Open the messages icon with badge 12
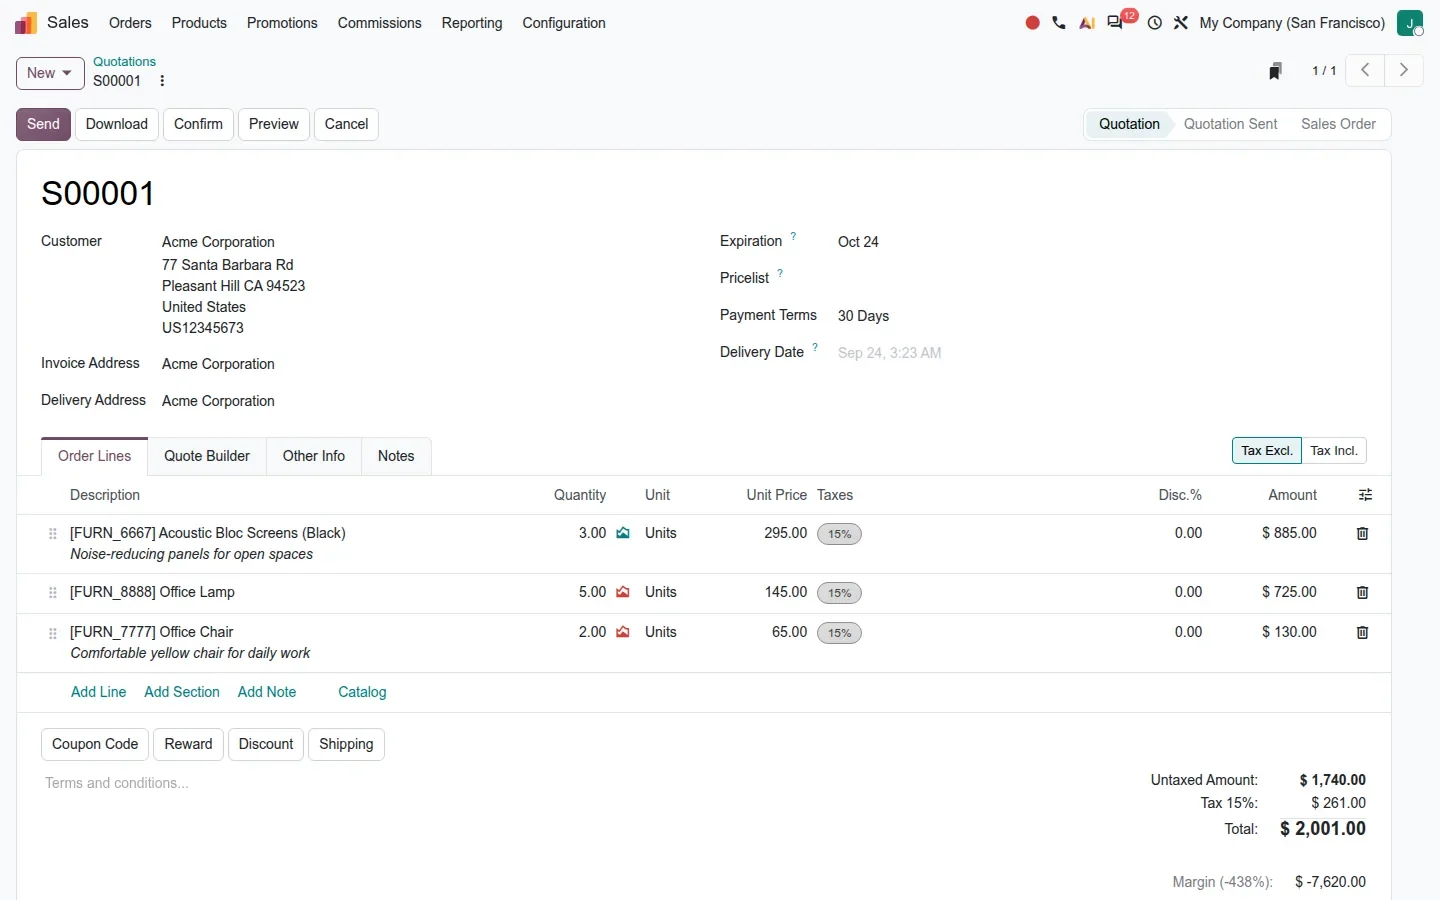Image resolution: width=1440 pixels, height=900 pixels. [1115, 23]
